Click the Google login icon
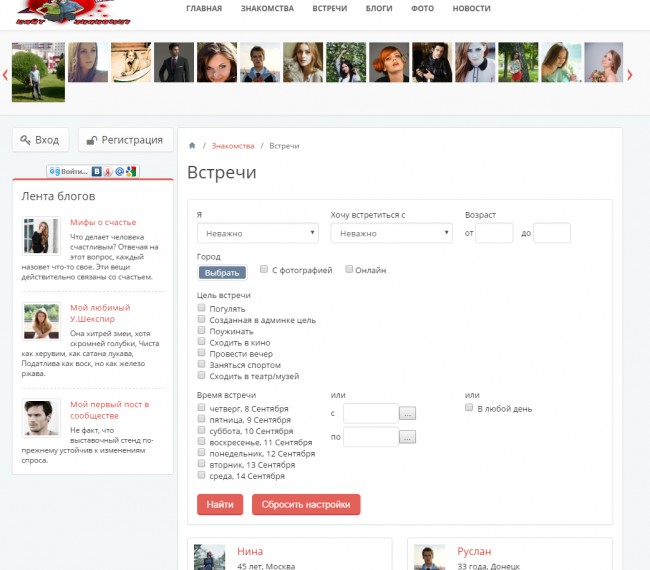 [132, 172]
